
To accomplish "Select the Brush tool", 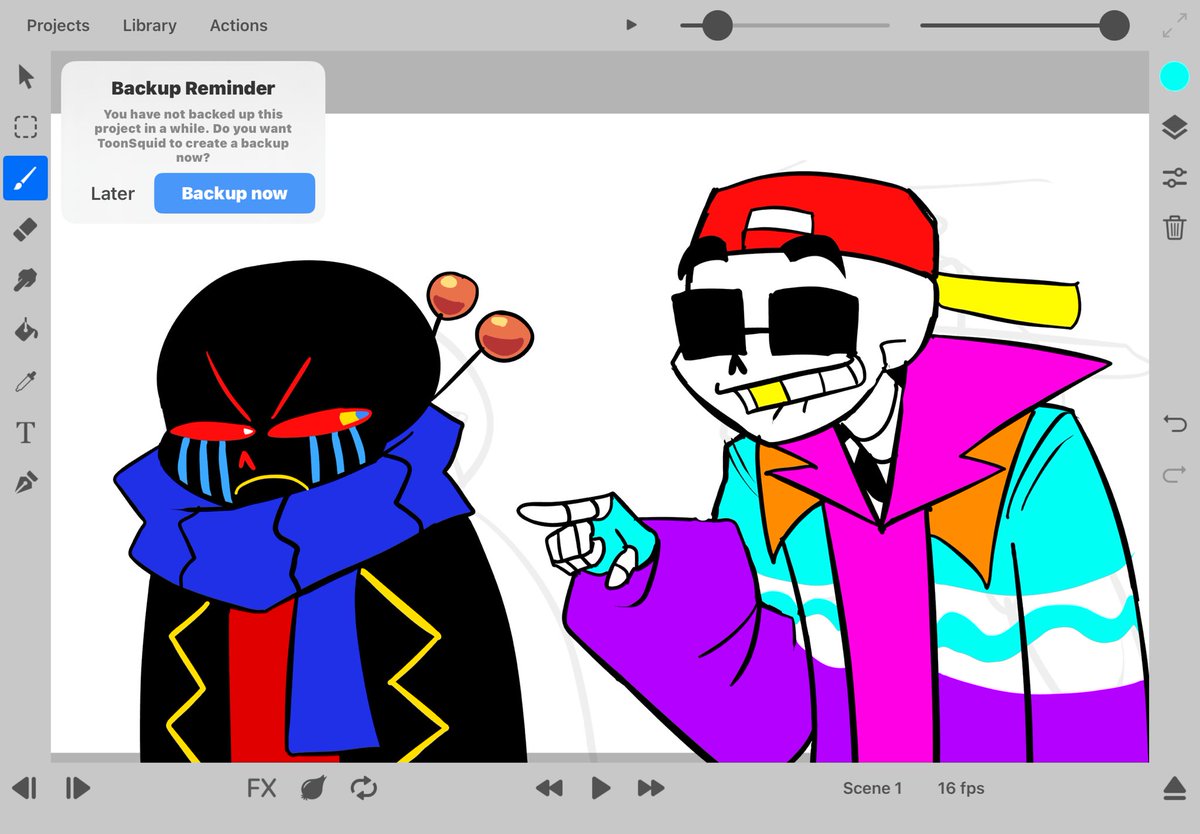I will [25, 178].
